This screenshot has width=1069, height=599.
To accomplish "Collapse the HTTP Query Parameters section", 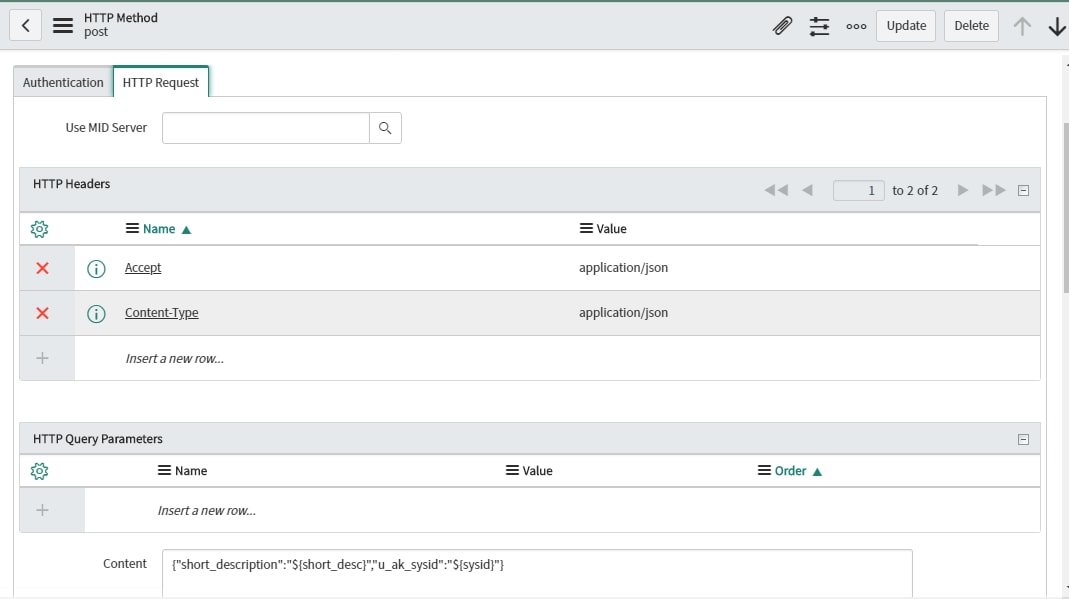I will click(x=1023, y=438).
